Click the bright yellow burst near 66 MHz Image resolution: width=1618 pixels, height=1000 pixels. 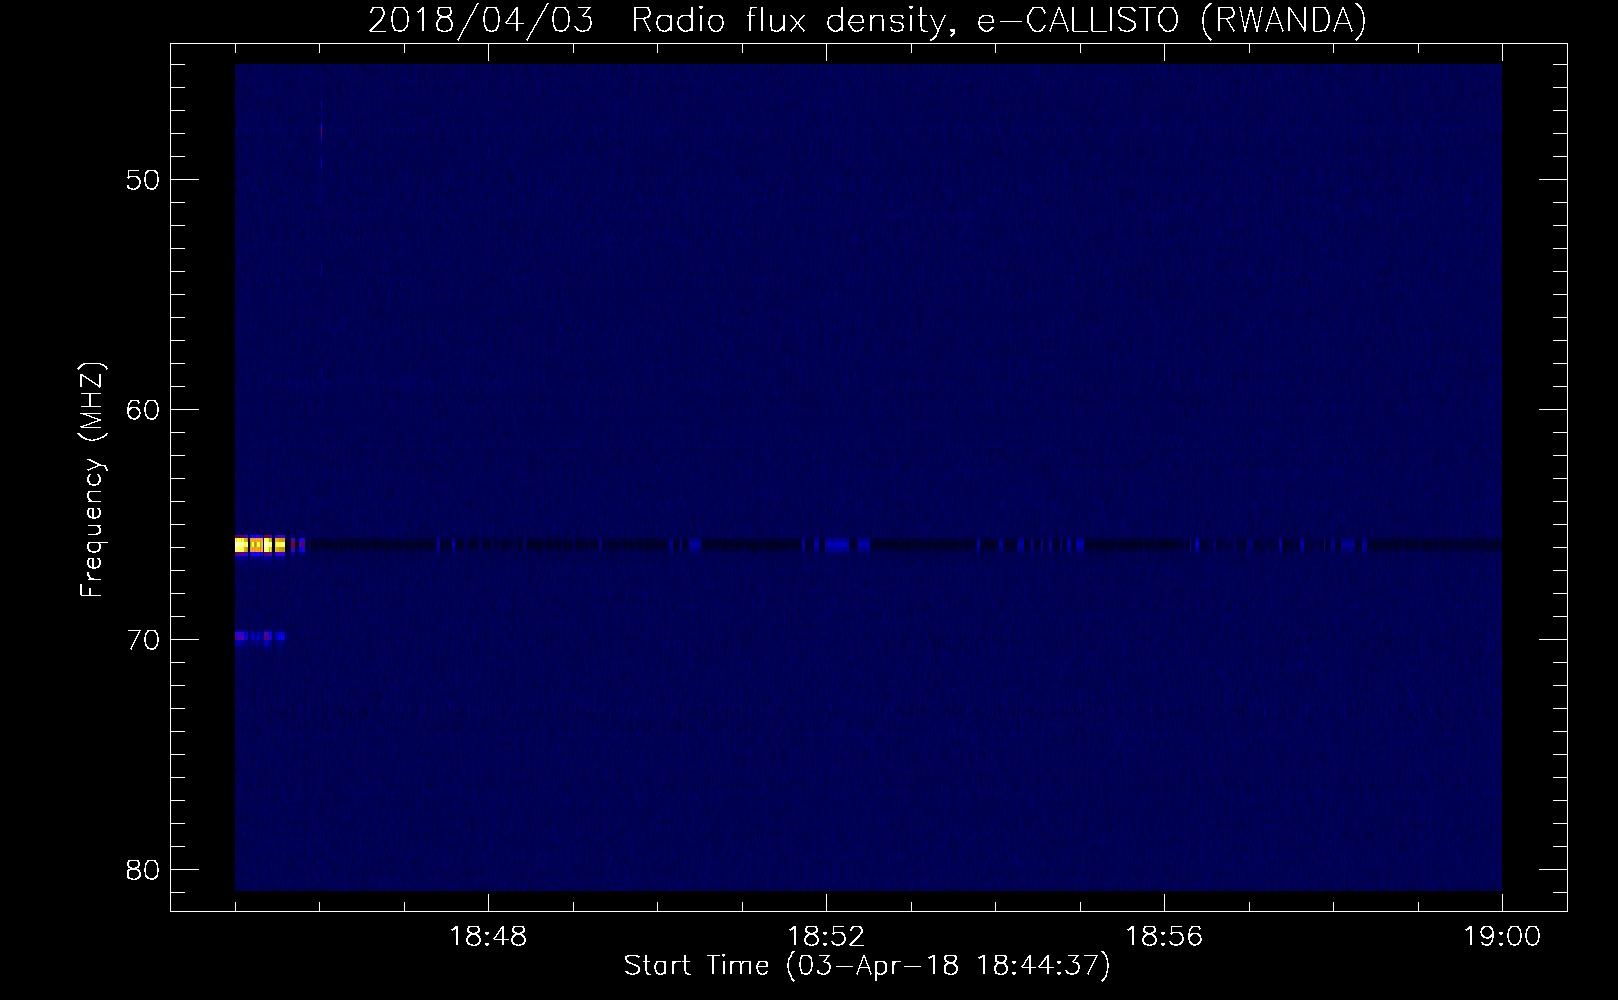tap(260, 545)
